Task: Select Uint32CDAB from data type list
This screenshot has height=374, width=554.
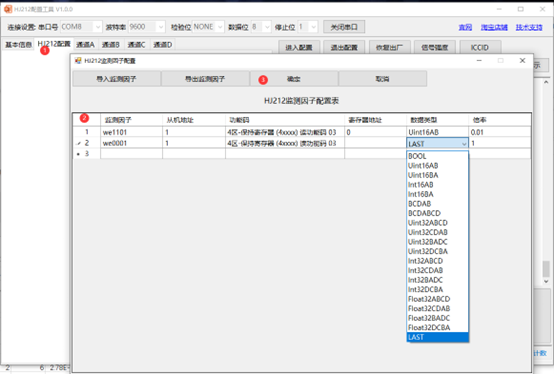Action: coord(437,232)
